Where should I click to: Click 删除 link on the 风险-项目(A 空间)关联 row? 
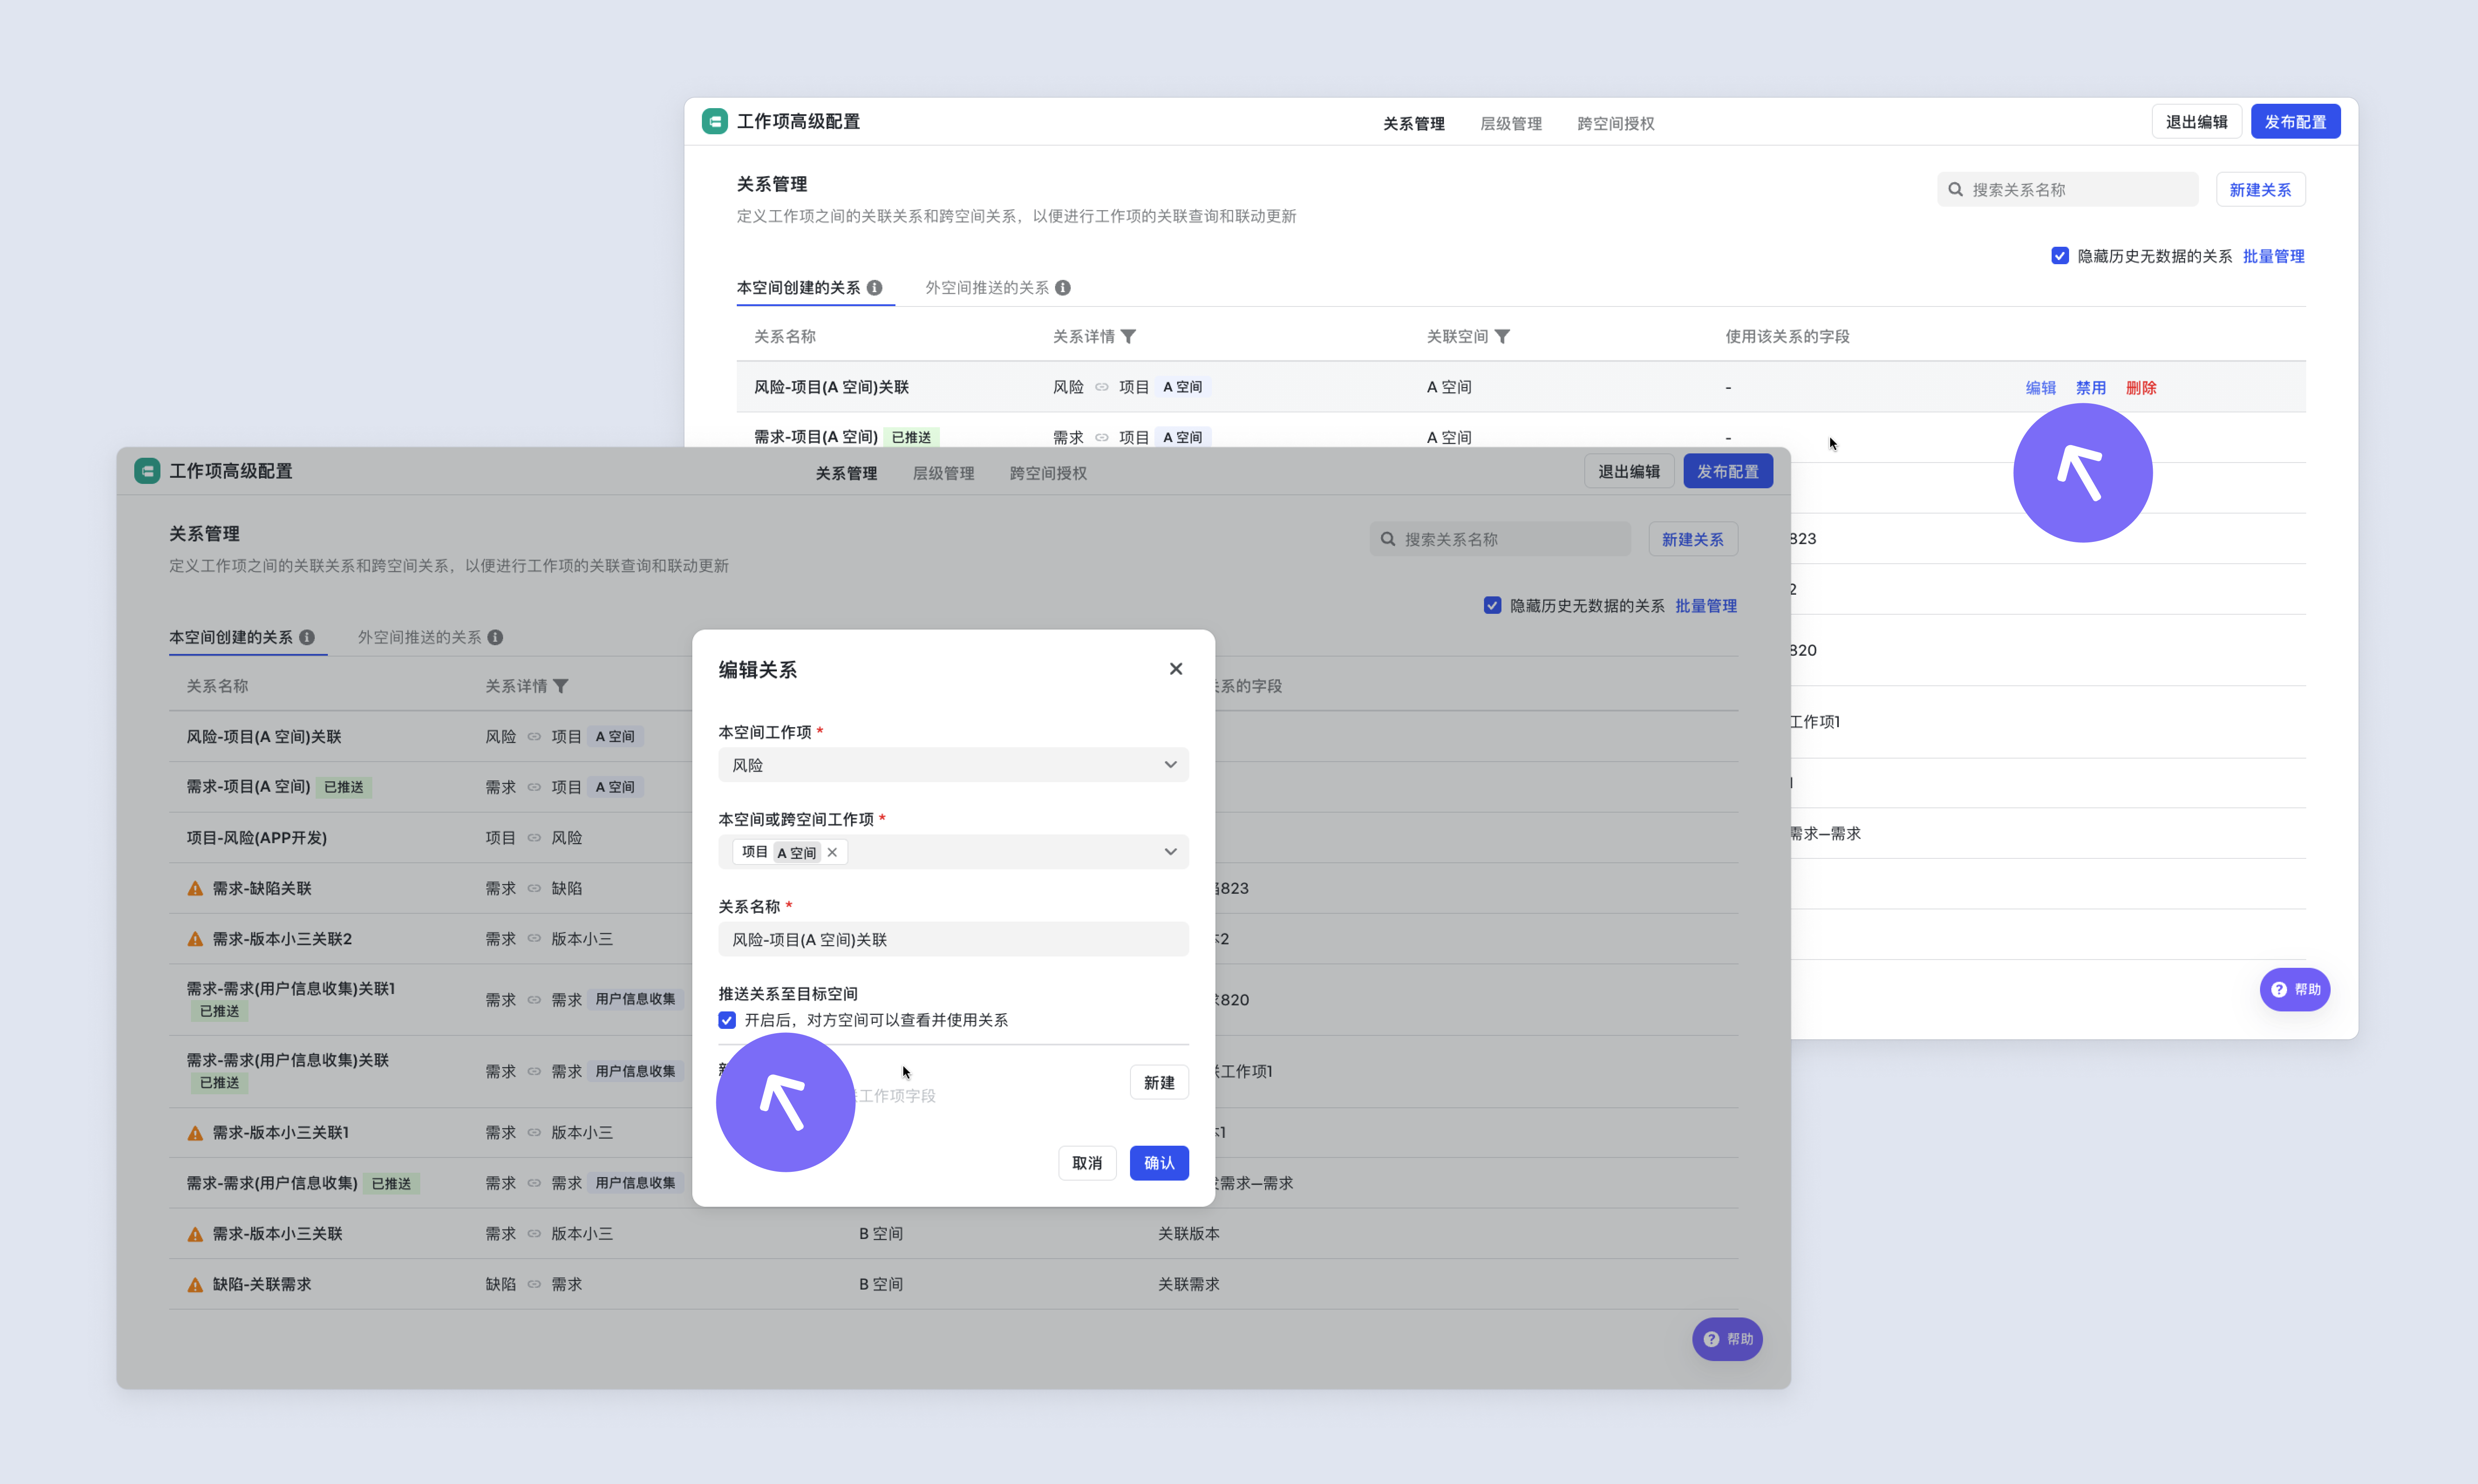[2140, 388]
